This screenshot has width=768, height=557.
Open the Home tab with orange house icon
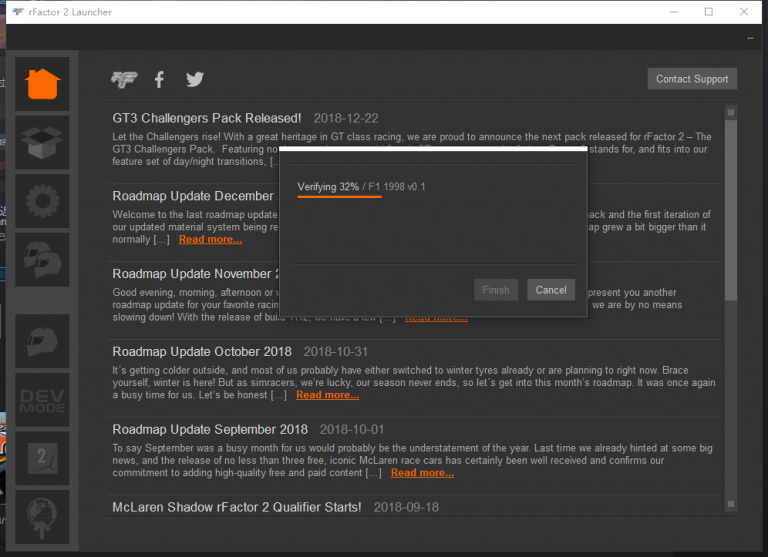pyautogui.click(x=42, y=84)
